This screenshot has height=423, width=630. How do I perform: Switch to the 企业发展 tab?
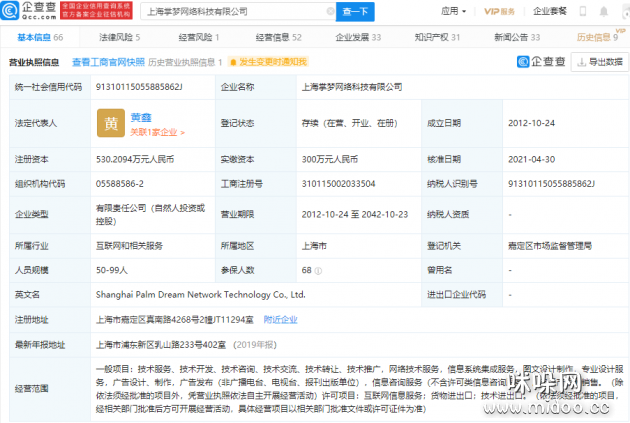(358, 37)
